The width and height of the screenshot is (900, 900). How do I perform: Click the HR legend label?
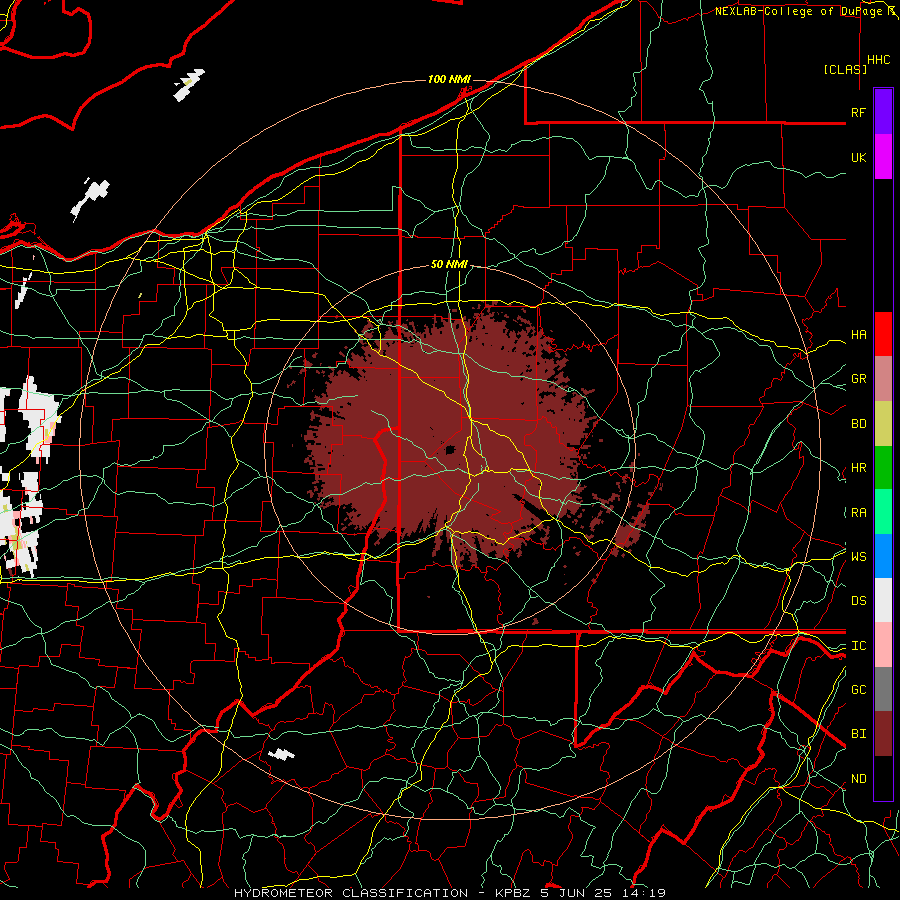(x=858, y=468)
